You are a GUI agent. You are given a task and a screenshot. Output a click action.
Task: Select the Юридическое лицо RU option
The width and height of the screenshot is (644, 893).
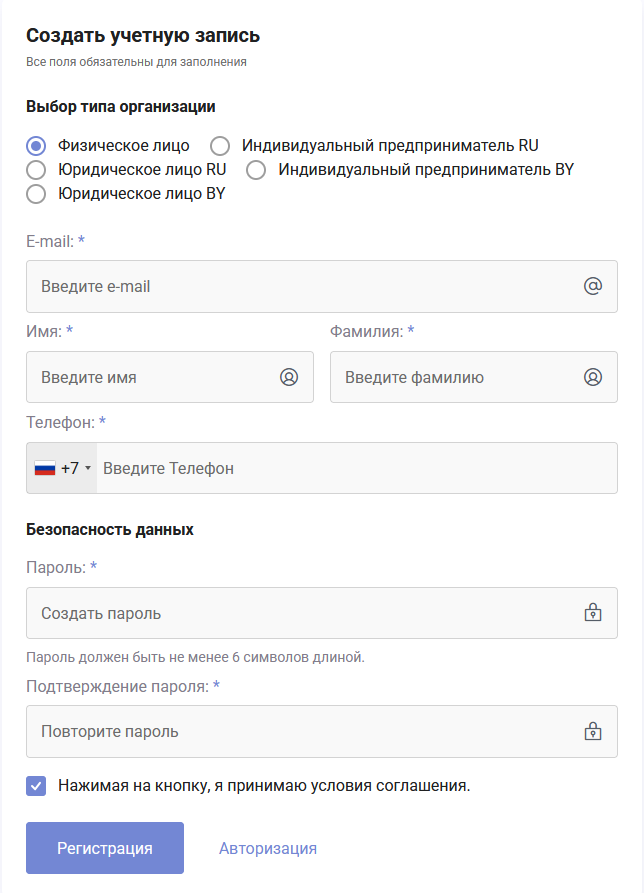[33, 169]
